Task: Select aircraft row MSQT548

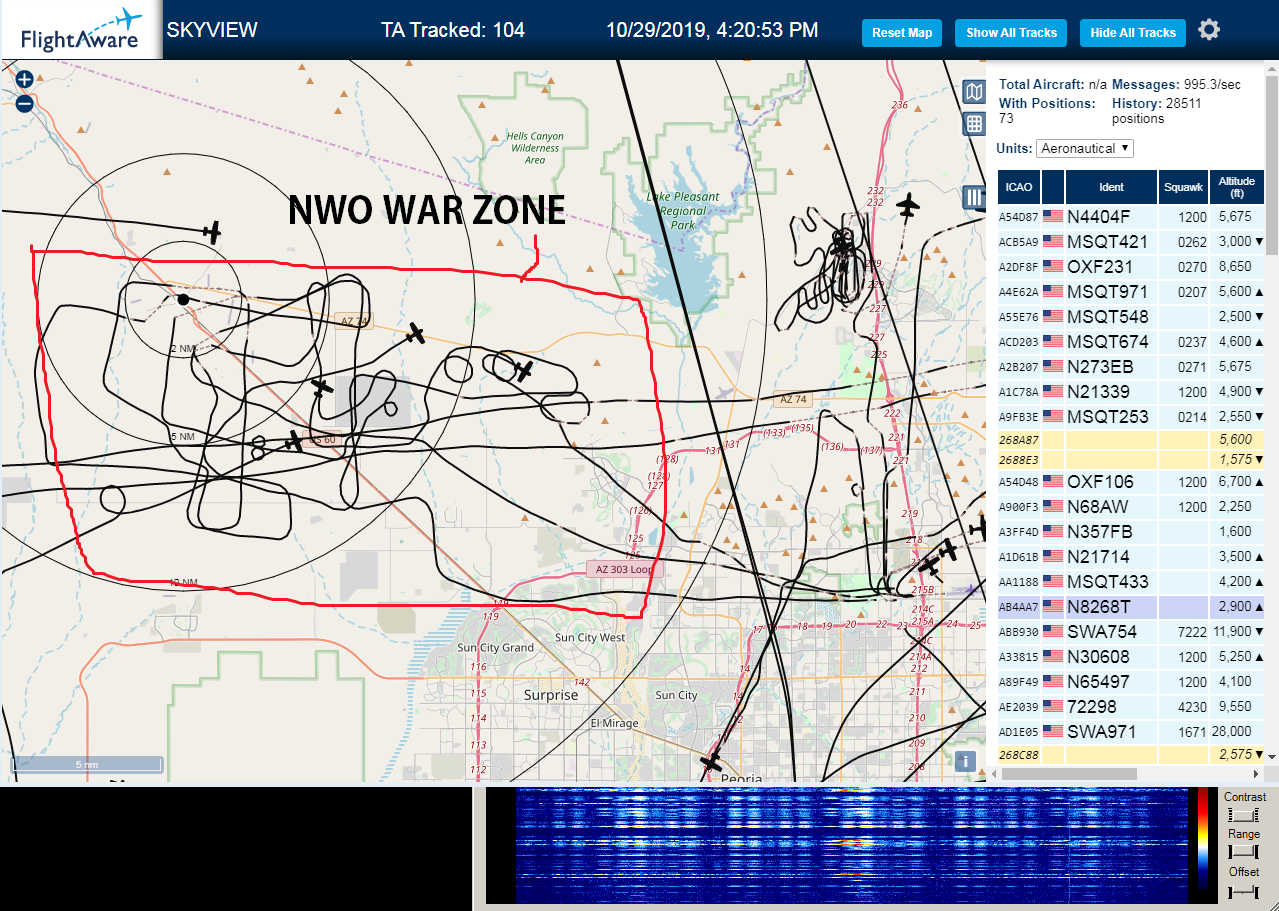Action: pos(1131,317)
